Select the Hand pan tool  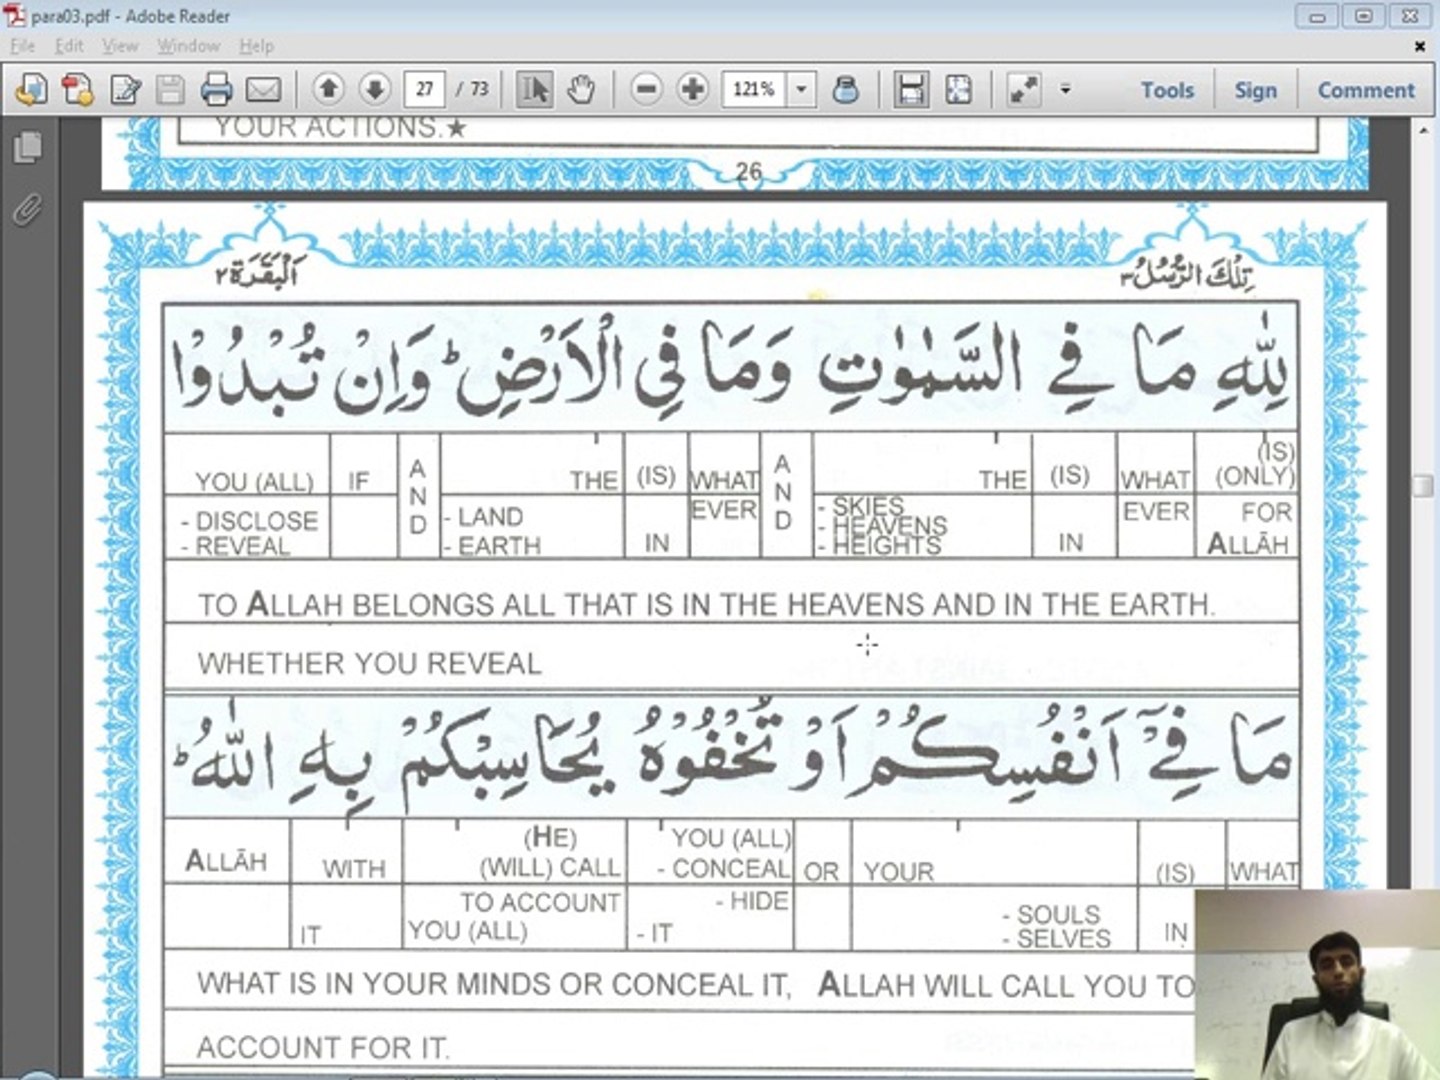point(580,90)
